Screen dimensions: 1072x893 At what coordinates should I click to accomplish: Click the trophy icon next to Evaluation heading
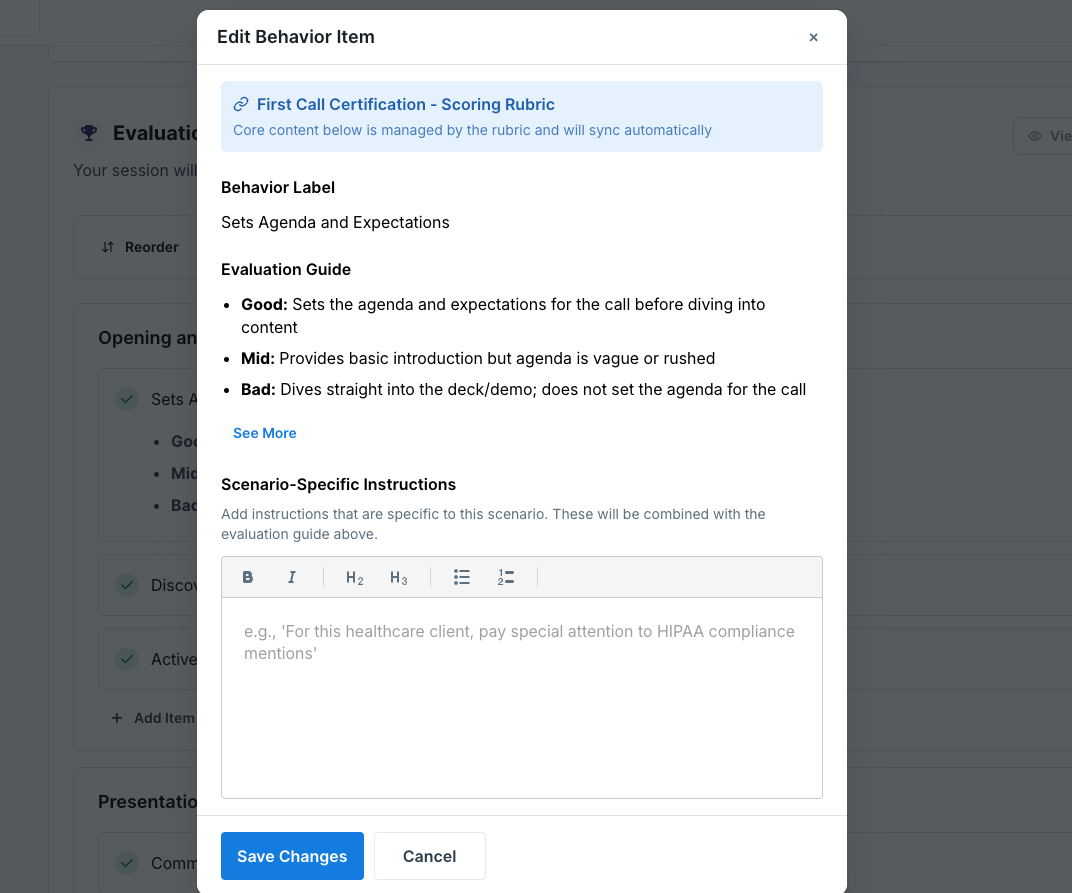pos(89,133)
